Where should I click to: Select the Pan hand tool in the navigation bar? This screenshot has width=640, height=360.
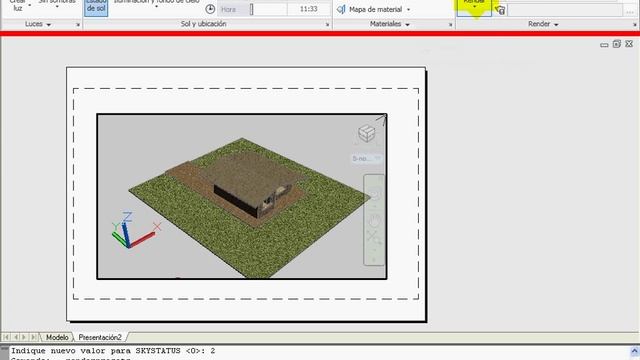point(374,221)
